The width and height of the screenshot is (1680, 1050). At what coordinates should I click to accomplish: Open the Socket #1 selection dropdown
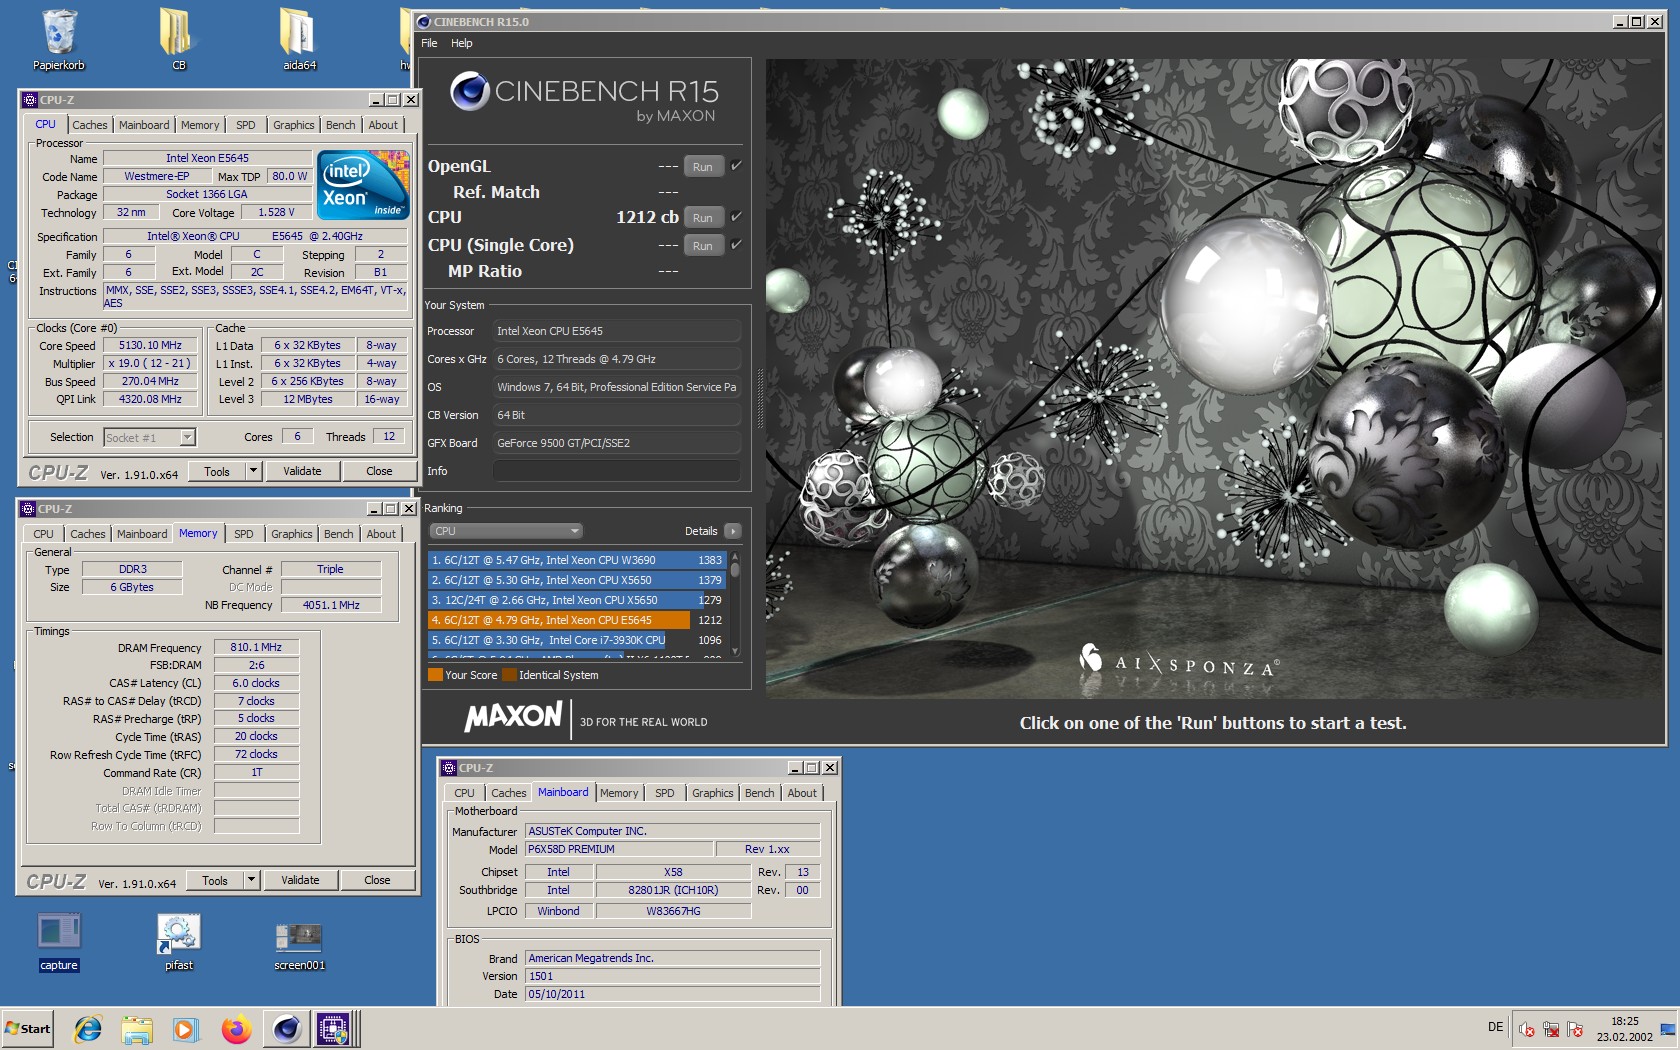coord(150,437)
